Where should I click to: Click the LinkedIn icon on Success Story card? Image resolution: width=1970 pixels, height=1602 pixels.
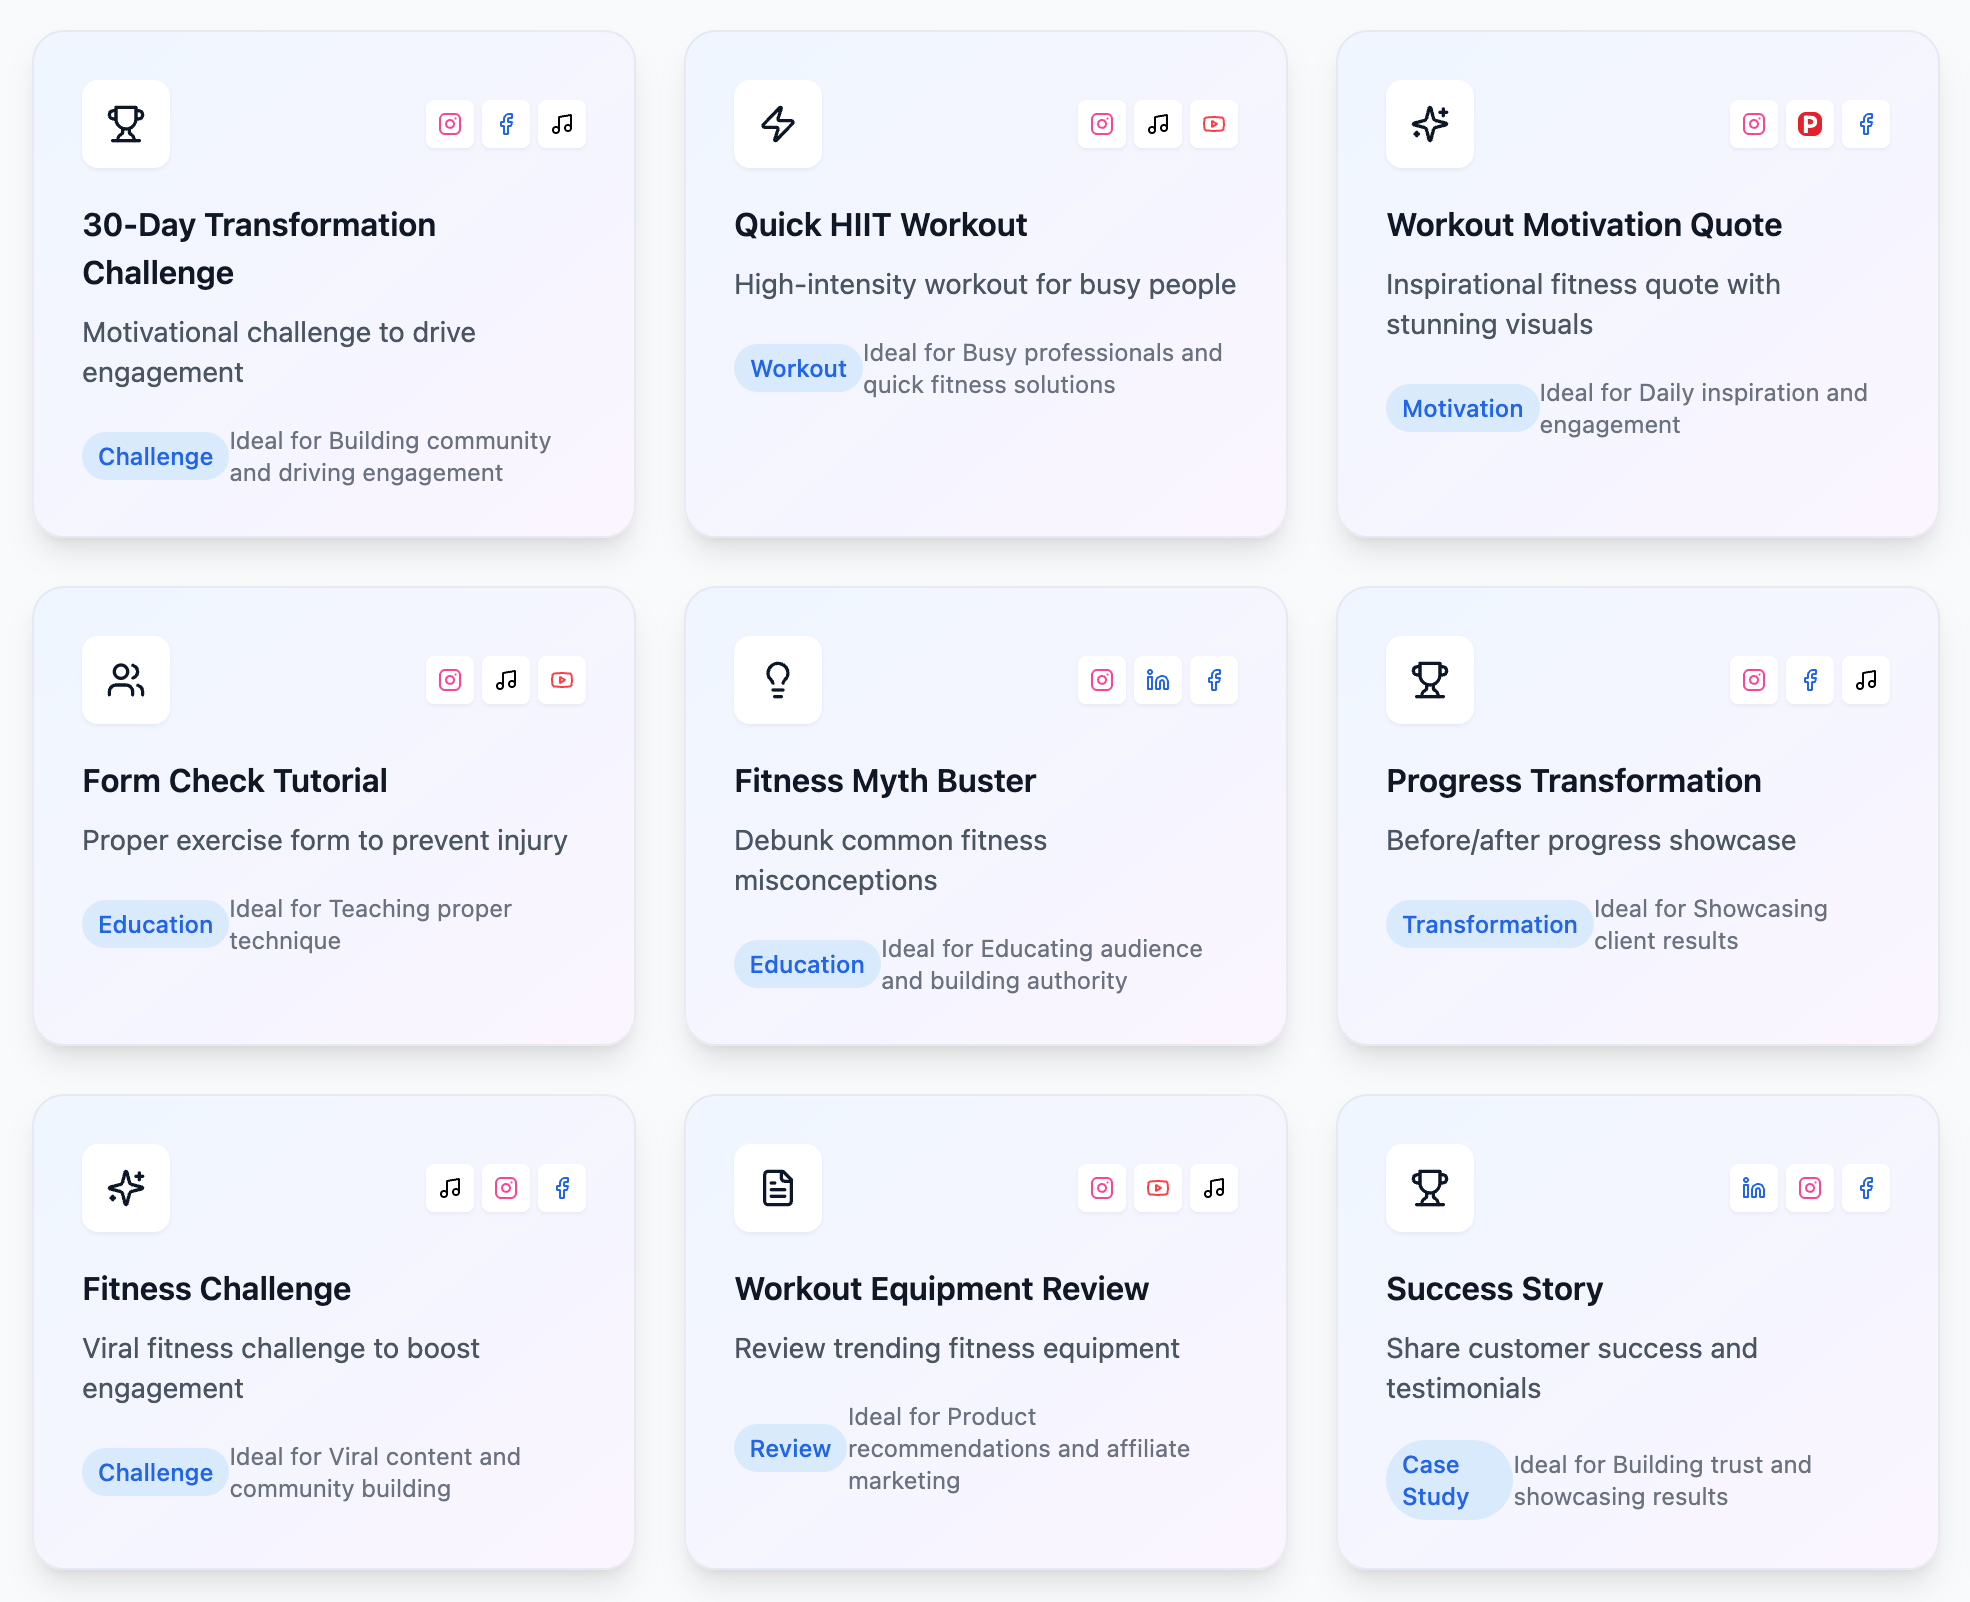1753,1188
